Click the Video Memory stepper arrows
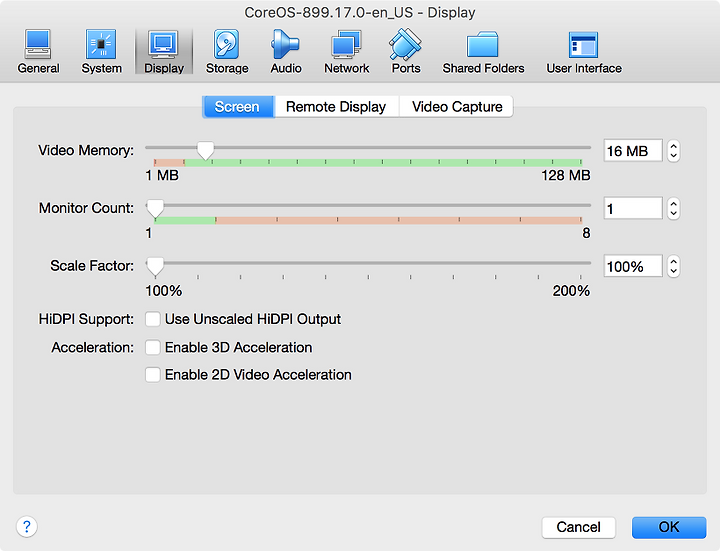The height and width of the screenshot is (551, 720). click(x=674, y=151)
